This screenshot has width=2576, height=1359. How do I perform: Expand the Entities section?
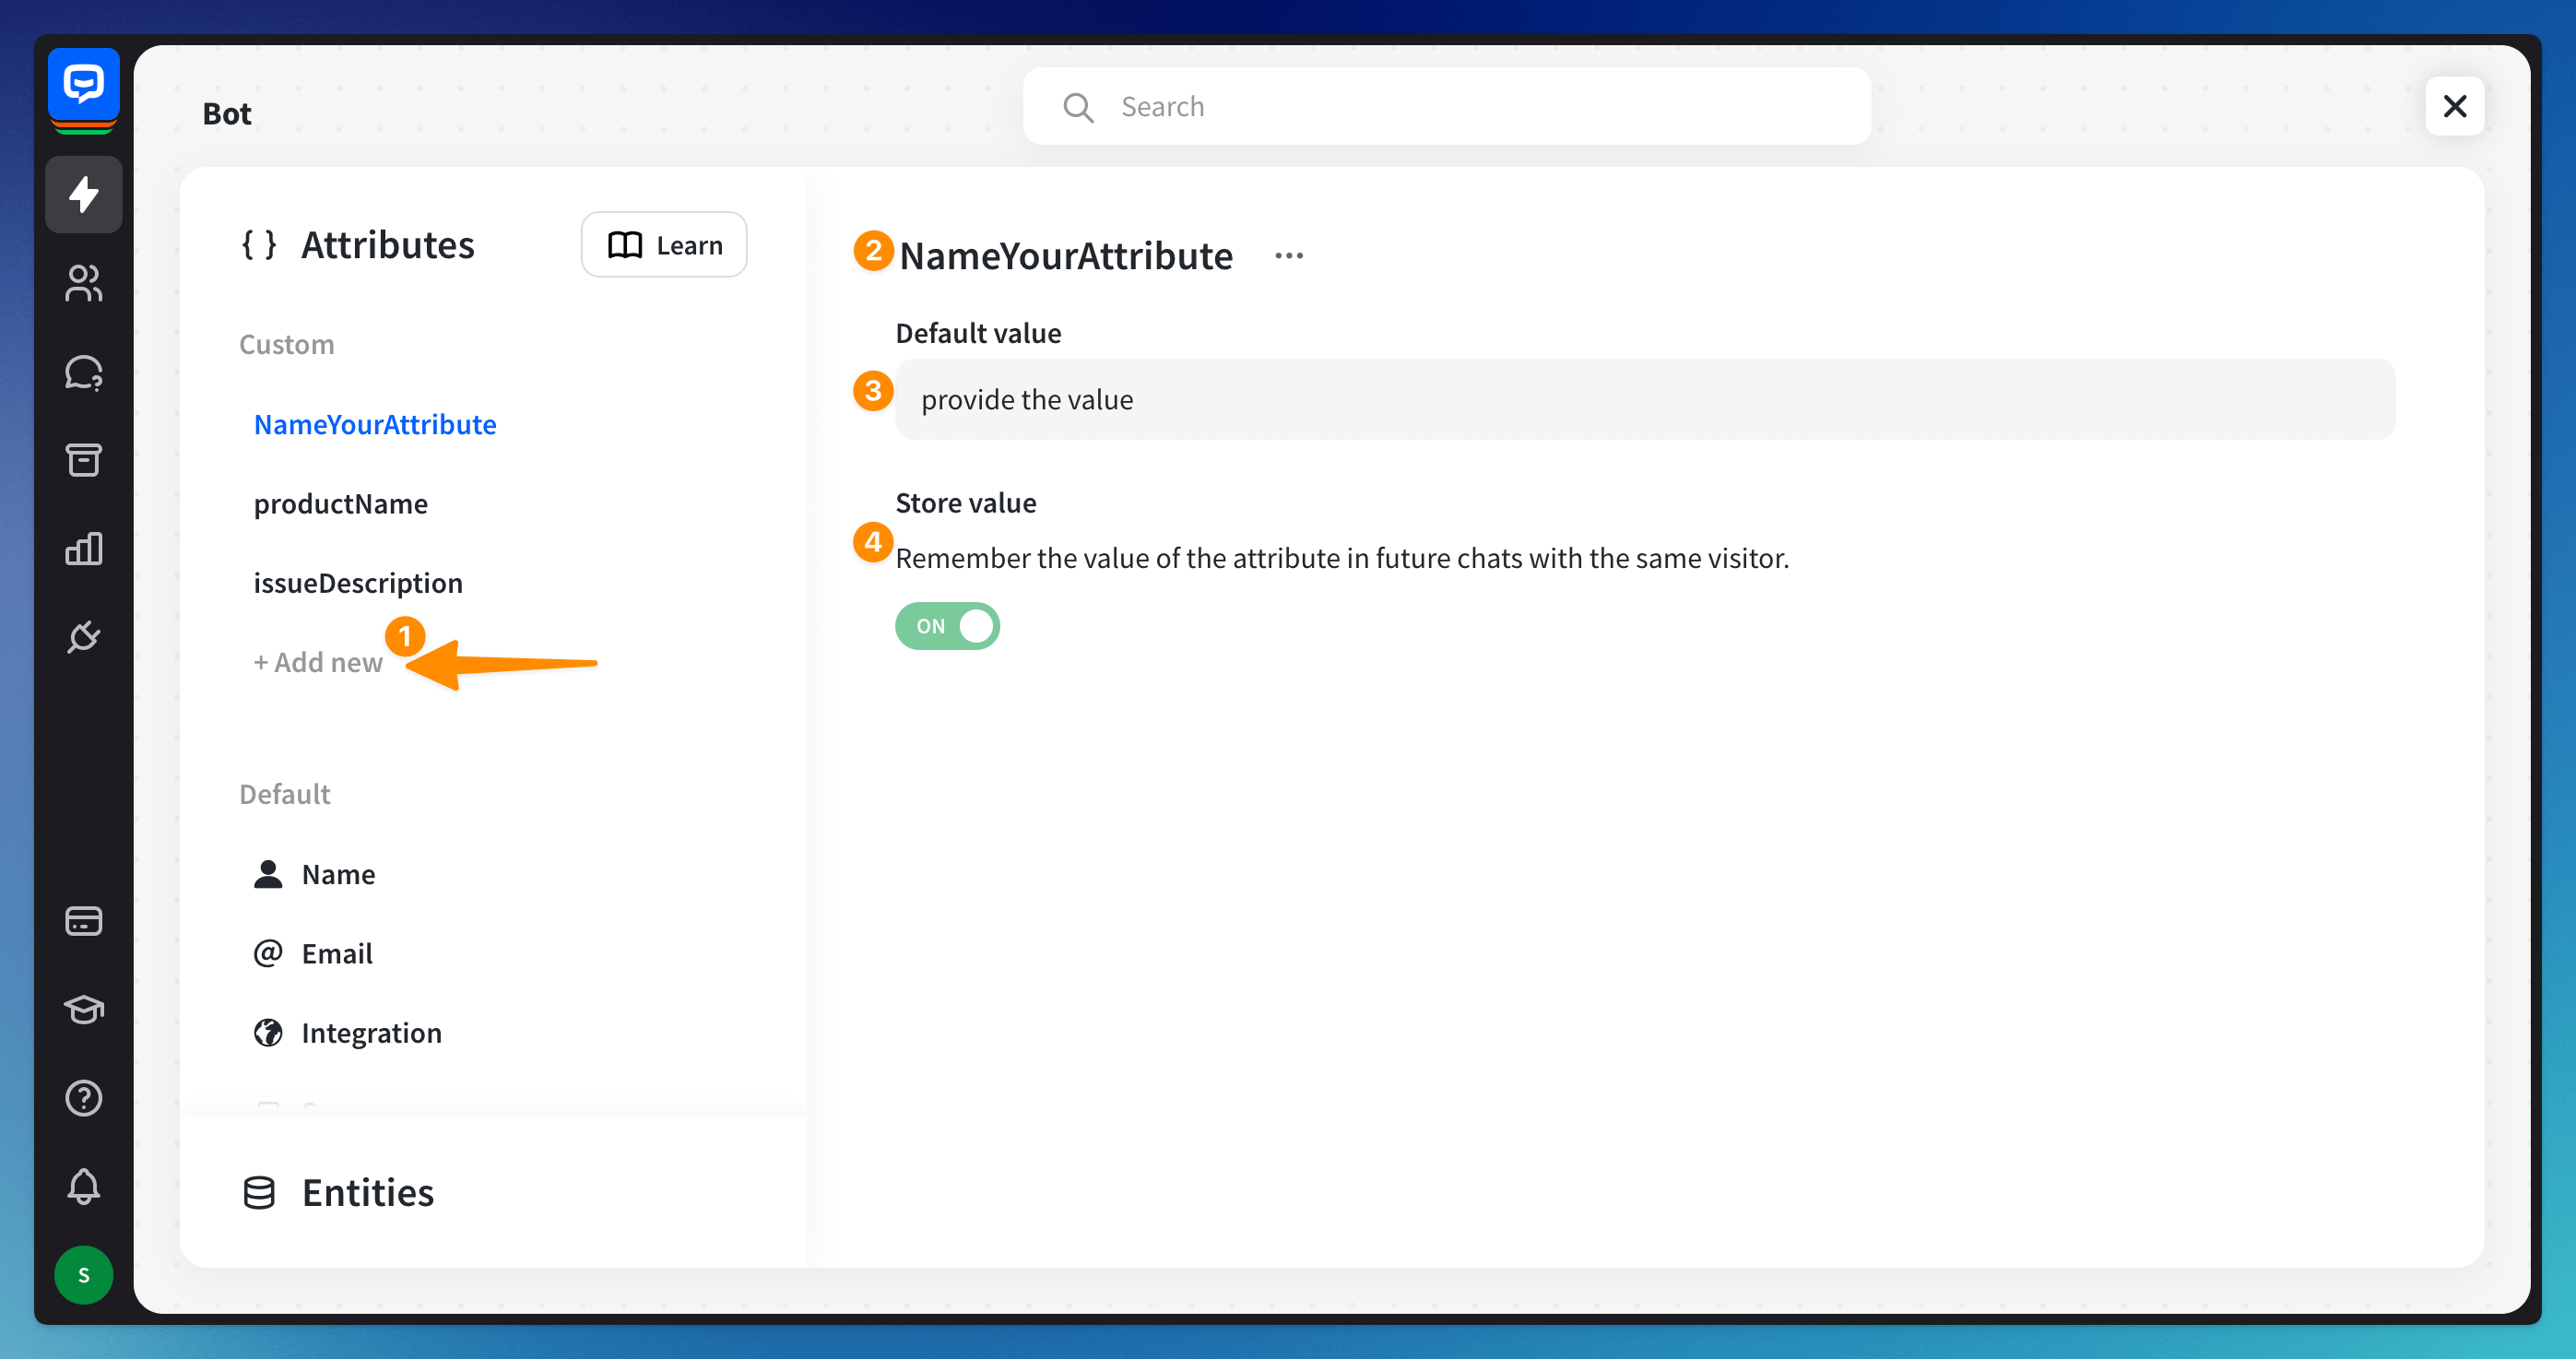pos(367,1192)
